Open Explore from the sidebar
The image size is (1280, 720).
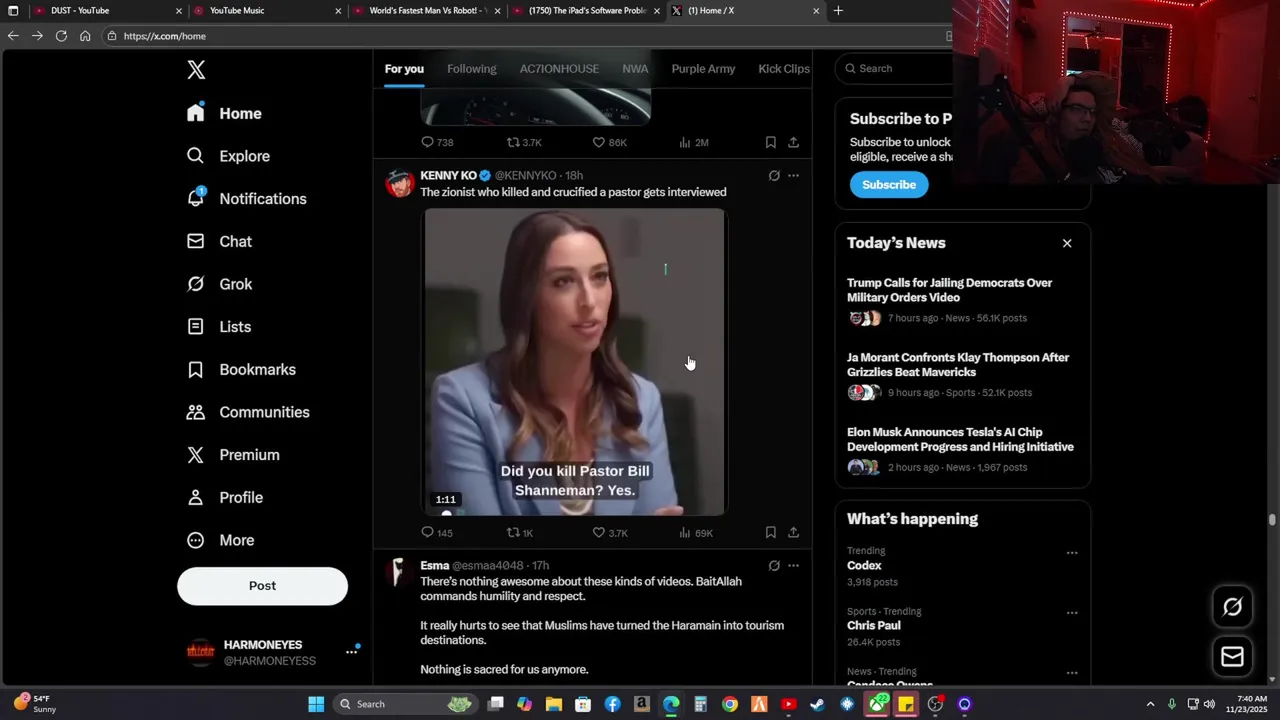tap(228, 156)
